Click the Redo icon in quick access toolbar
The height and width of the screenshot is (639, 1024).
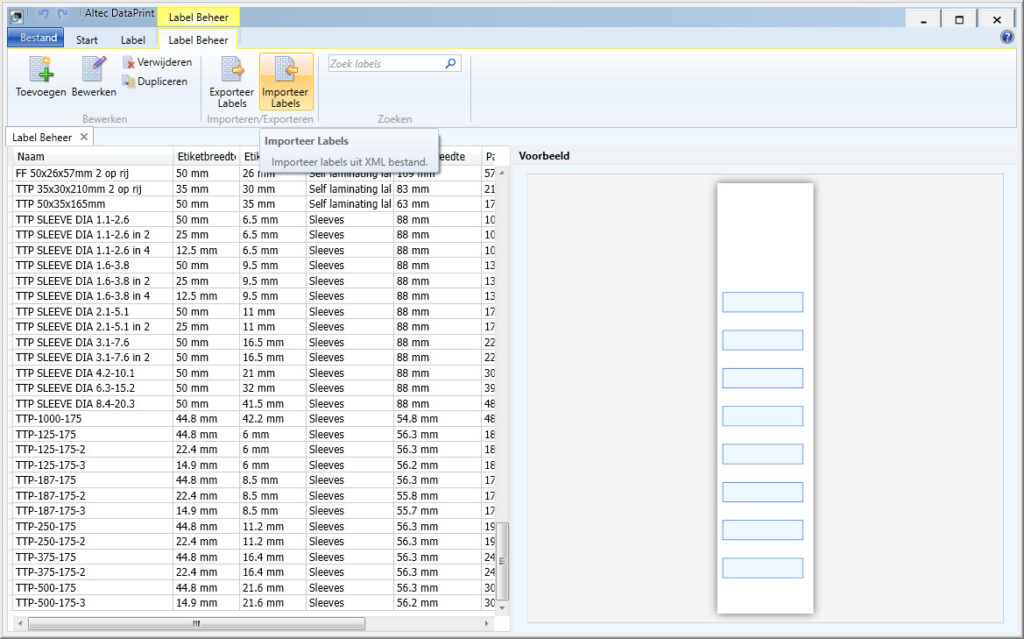(60, 15)
